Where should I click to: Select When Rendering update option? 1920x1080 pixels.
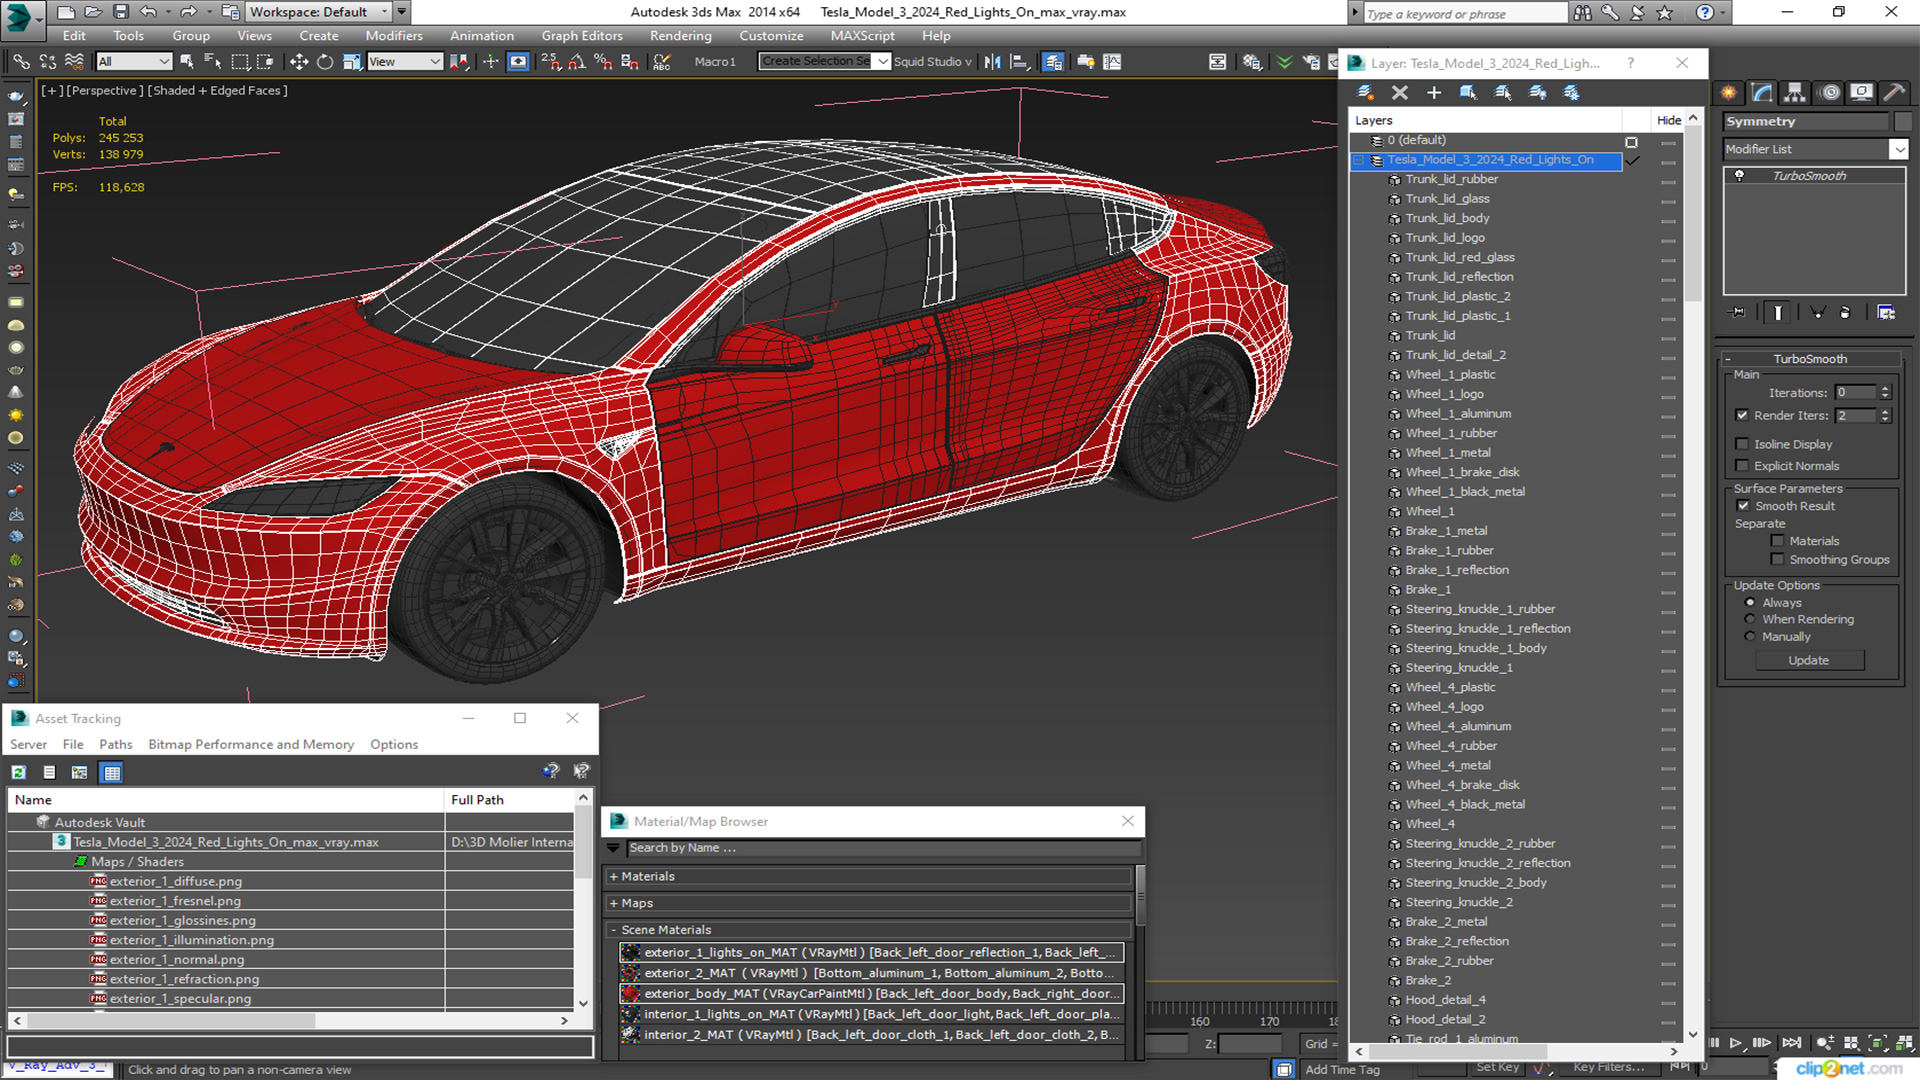tap(1750, 619)
